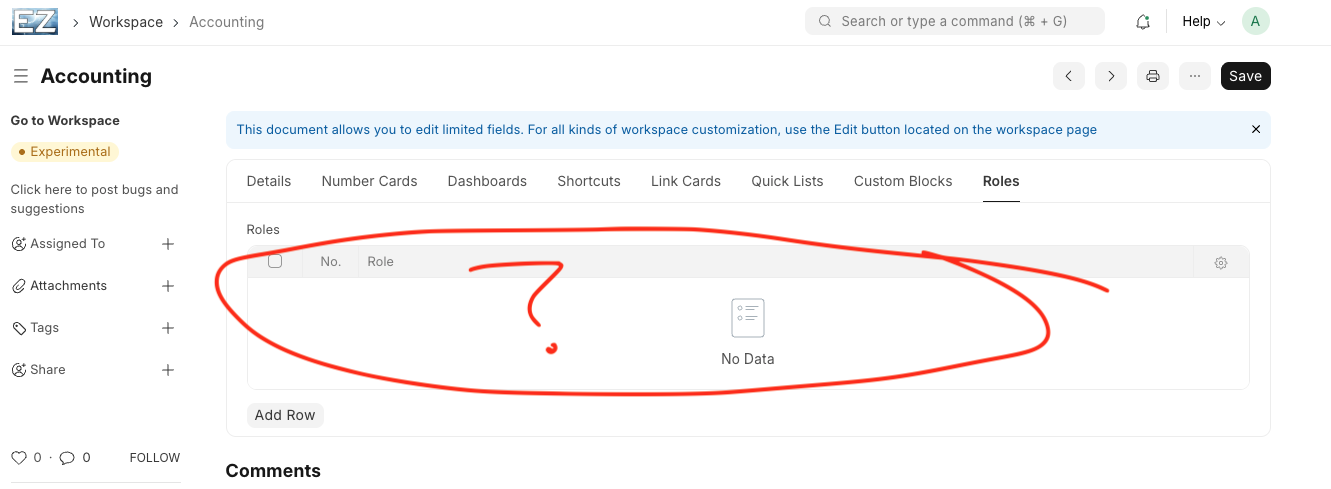Open the Link Cards tab

pyautogui.click(x=686, y=181)
